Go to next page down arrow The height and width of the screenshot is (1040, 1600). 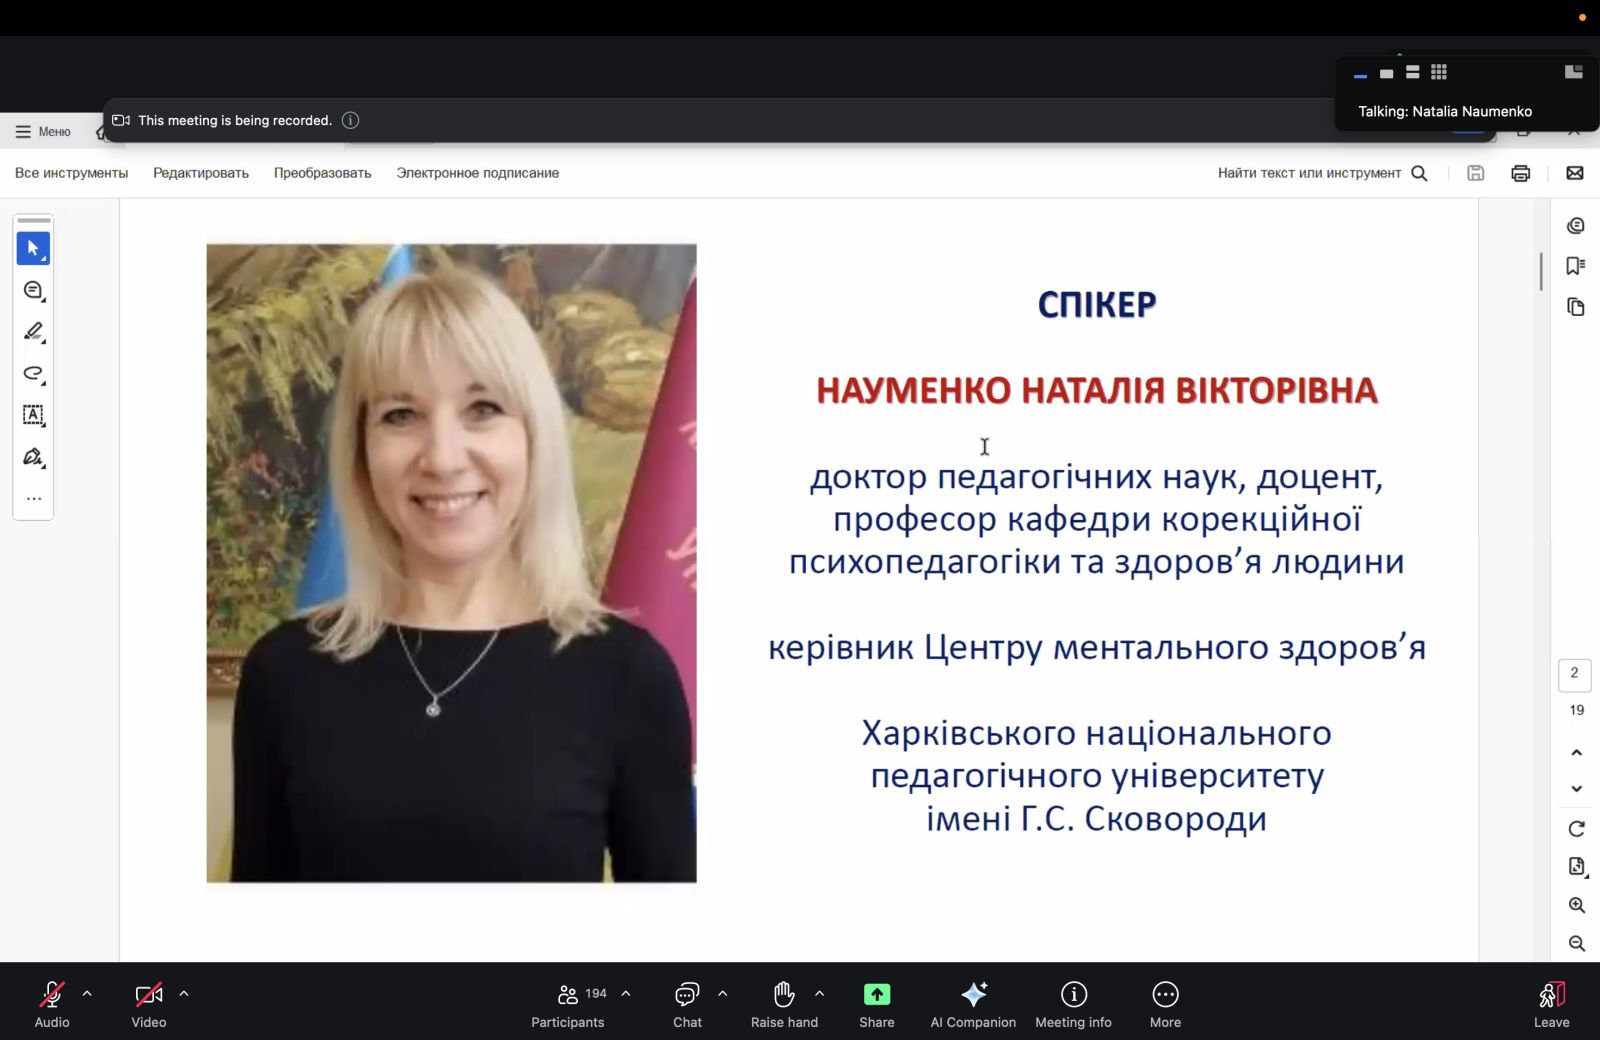coord(1577,789)
